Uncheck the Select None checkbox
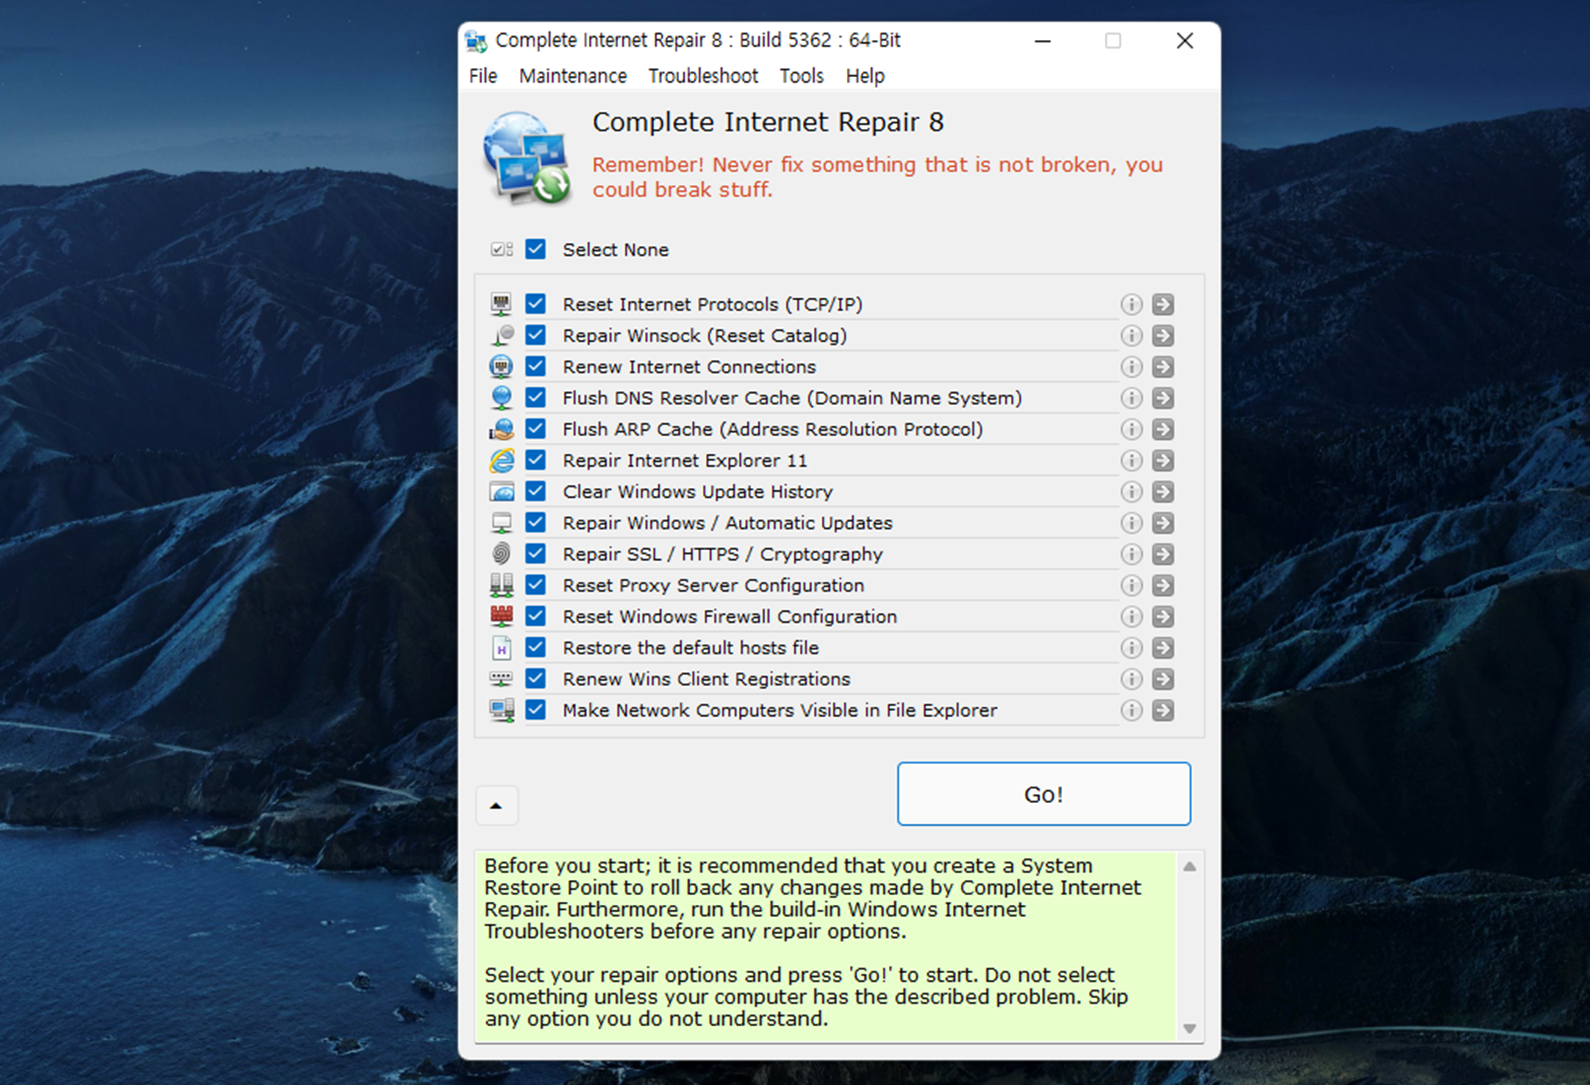 (x=536, y=249)
